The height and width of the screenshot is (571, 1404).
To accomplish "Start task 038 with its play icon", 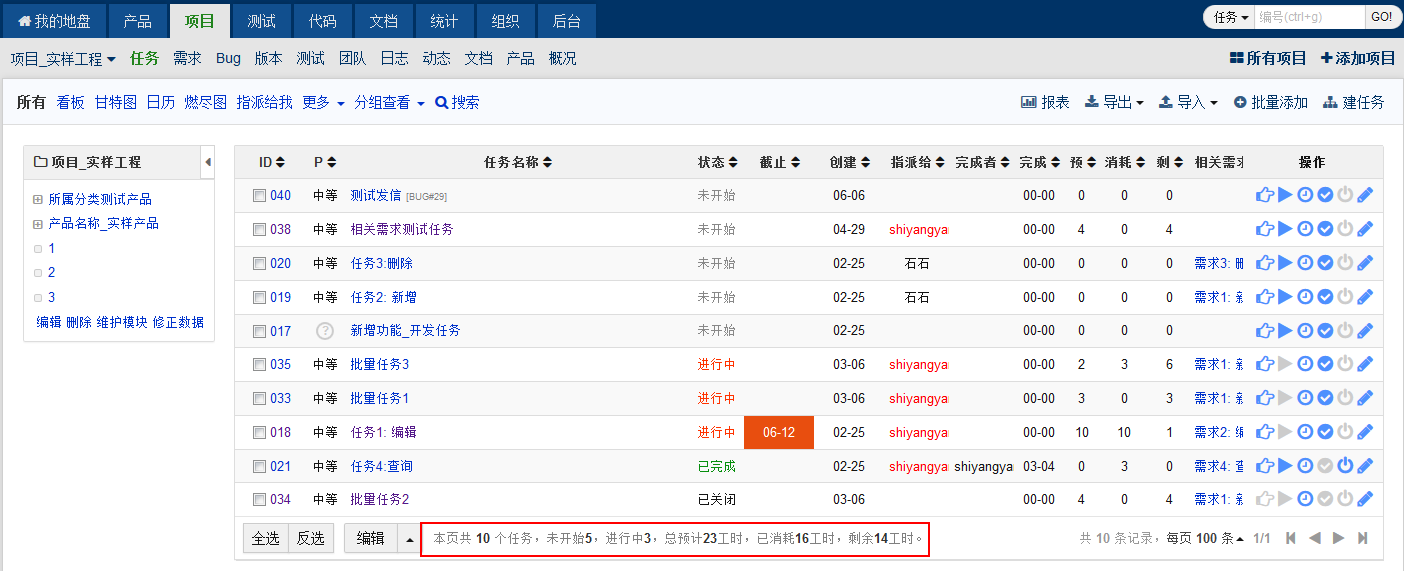I will click(1286, 229).
